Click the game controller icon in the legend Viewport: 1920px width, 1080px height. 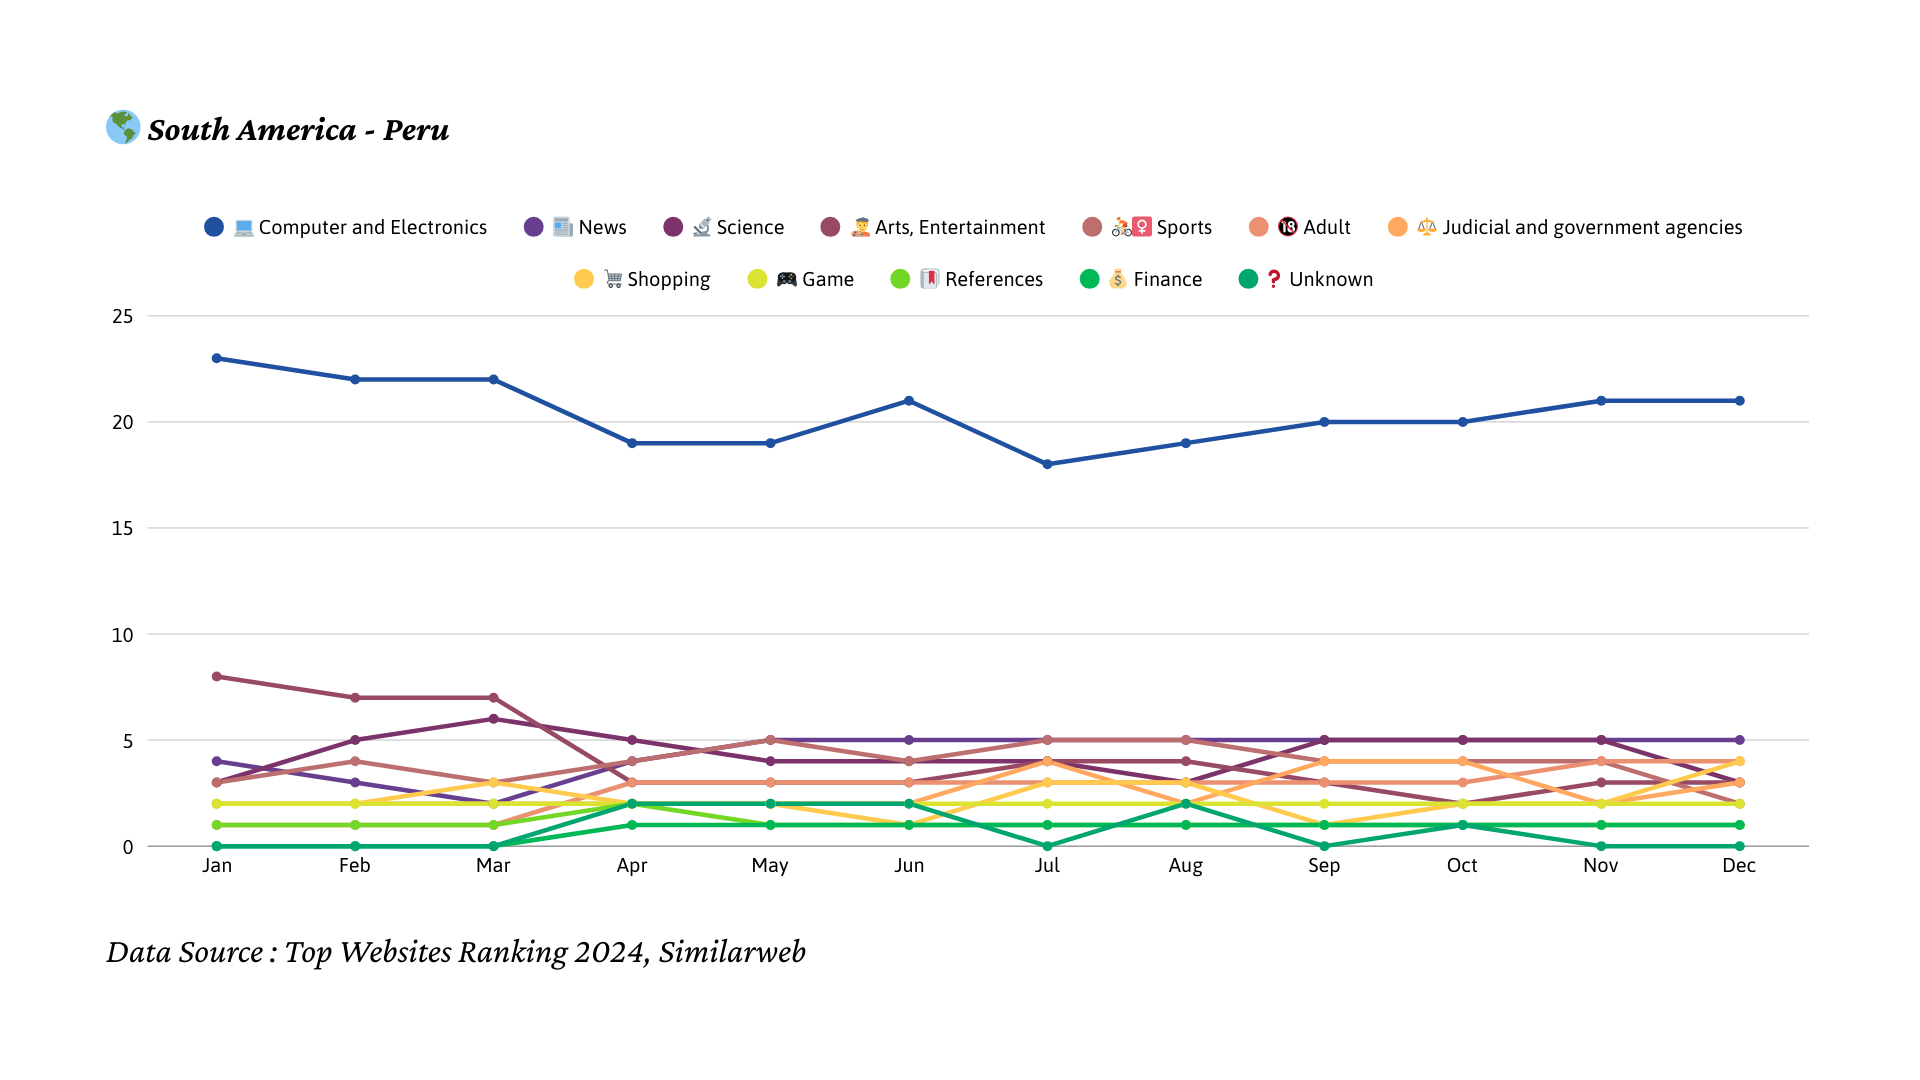click(787, 280)
